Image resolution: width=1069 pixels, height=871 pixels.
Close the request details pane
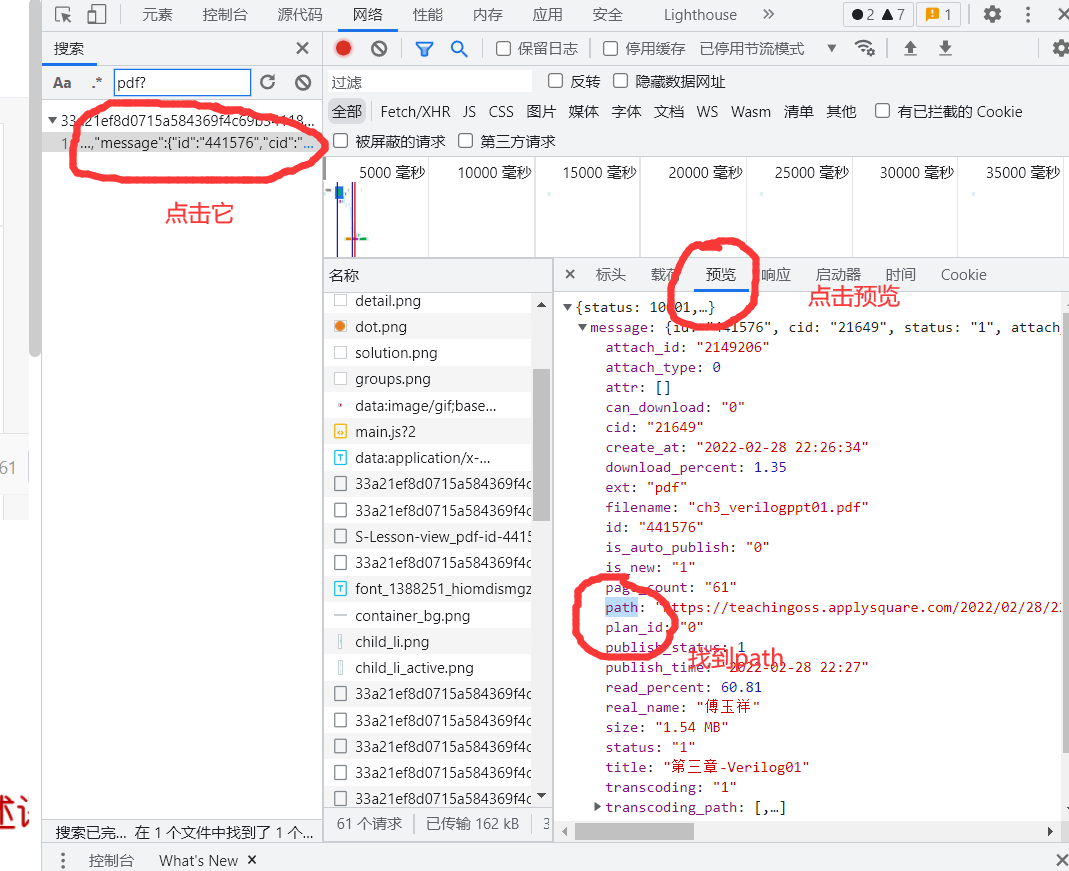[570, 274]
